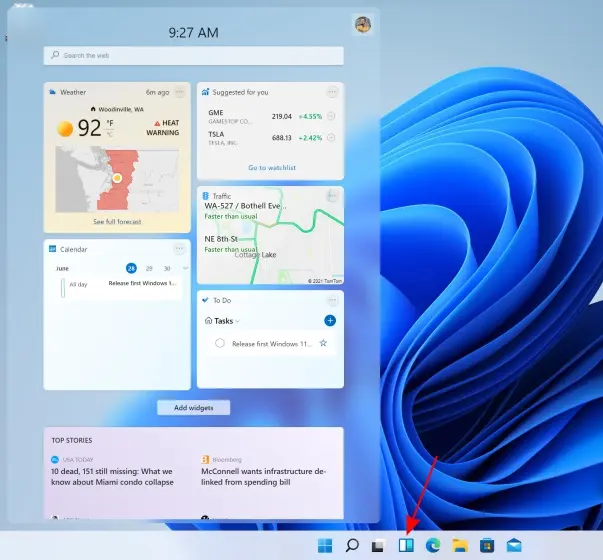This screenshot has width=603, height=560.
Task: Click the heat warning triangle icon
Action: [157, 123]
